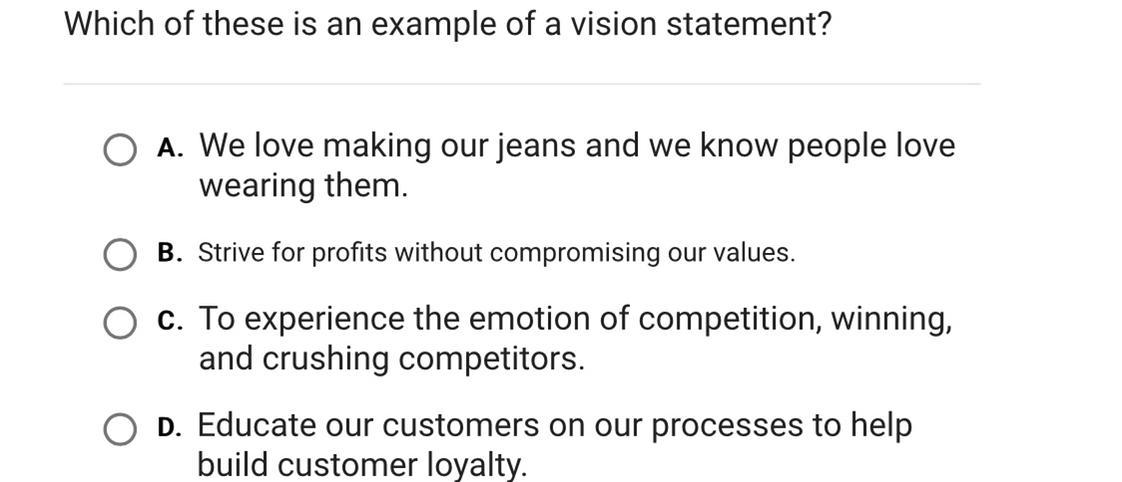Select the "Educate our customers on our processes" line

pyautogui.click(x=555, y=426)
